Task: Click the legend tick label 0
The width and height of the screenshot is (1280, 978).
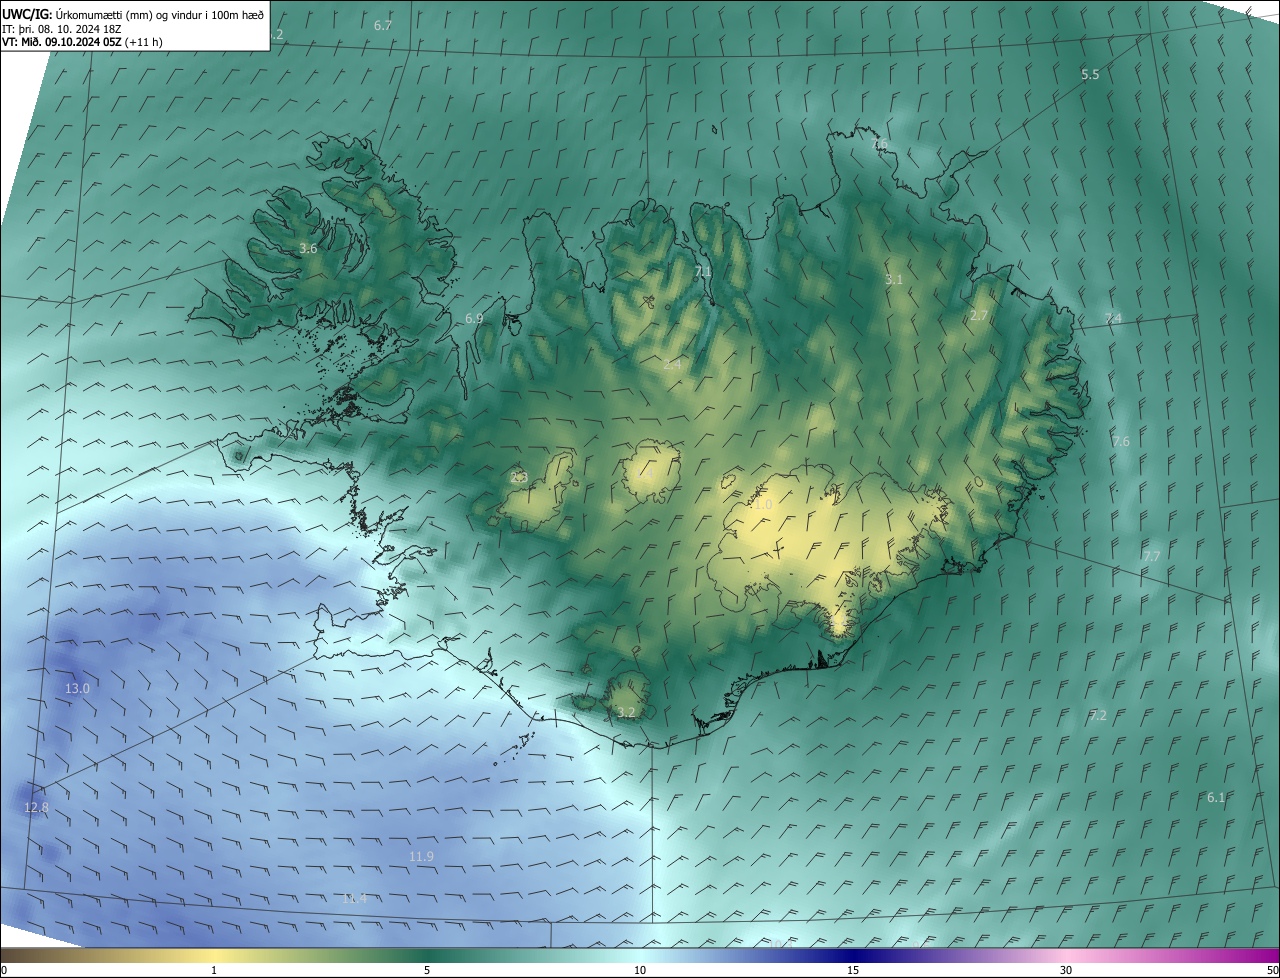Action: 4,970
